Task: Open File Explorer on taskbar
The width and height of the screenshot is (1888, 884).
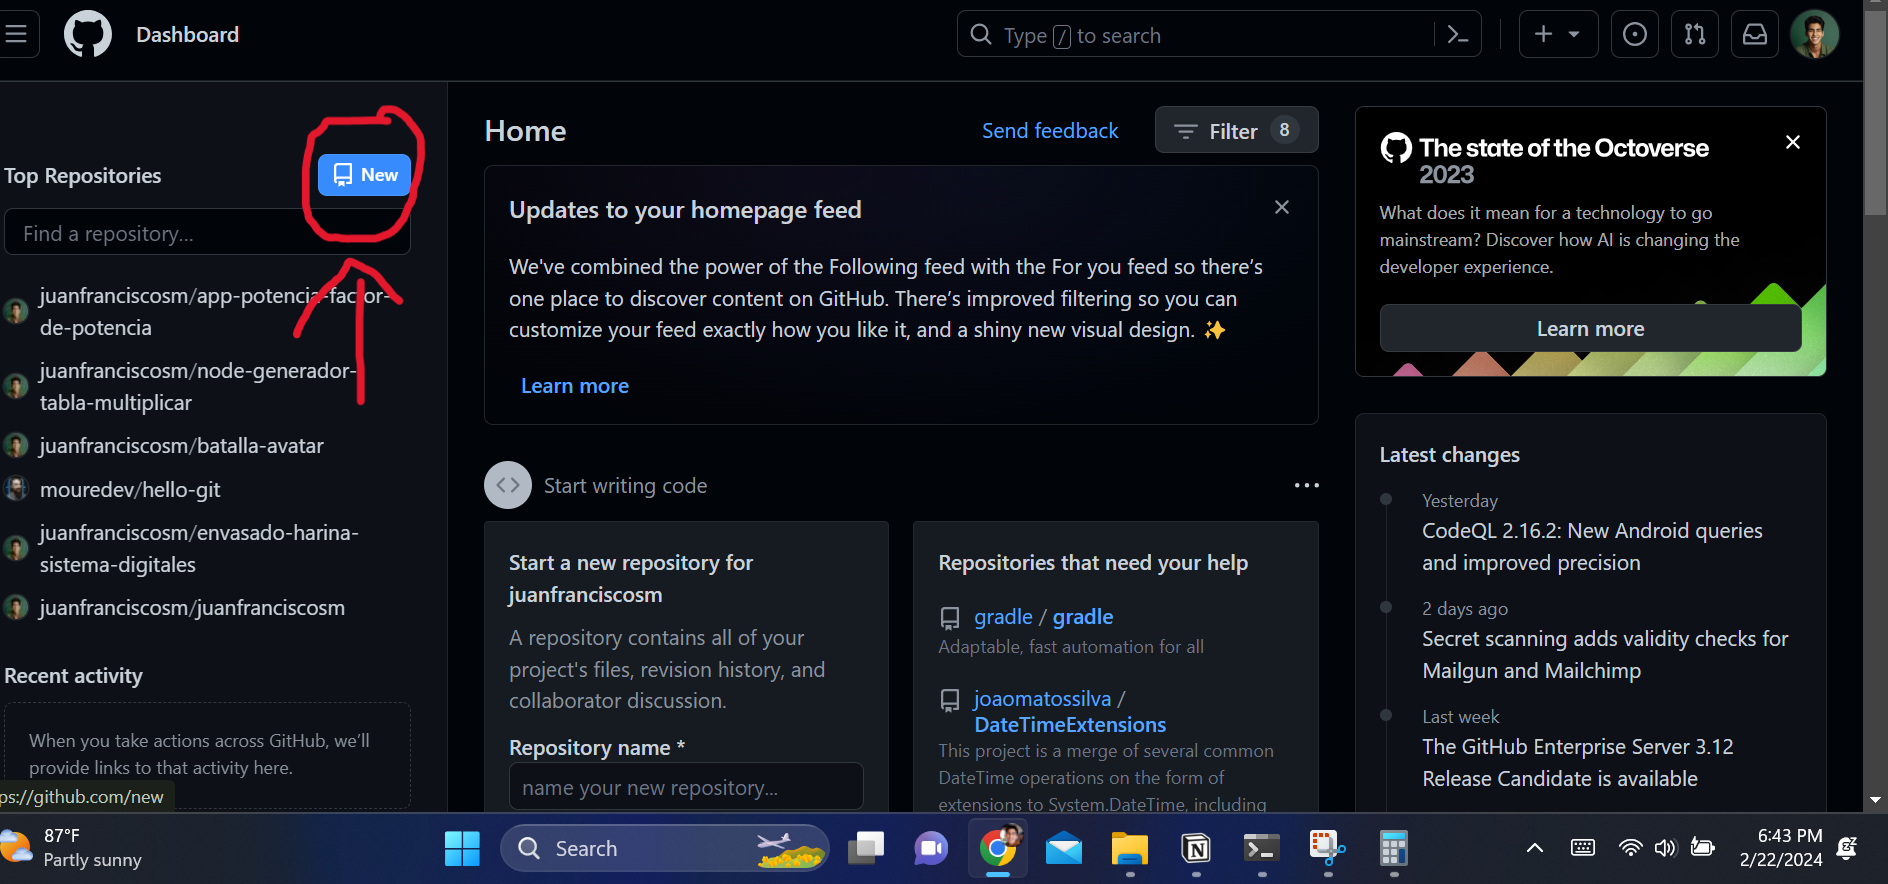Action: (x=1130, y=849)
